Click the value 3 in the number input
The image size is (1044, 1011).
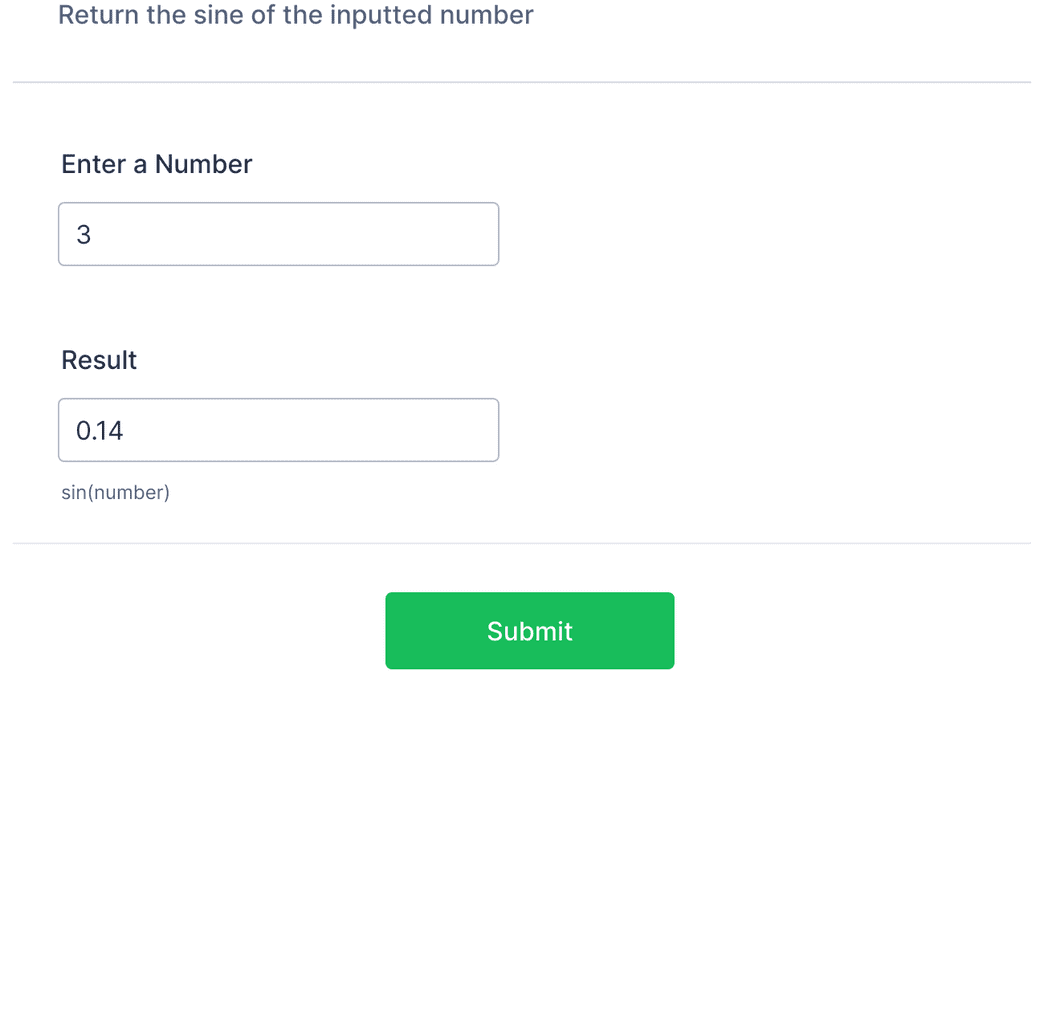pyautogui.click(x=84, y=233)
